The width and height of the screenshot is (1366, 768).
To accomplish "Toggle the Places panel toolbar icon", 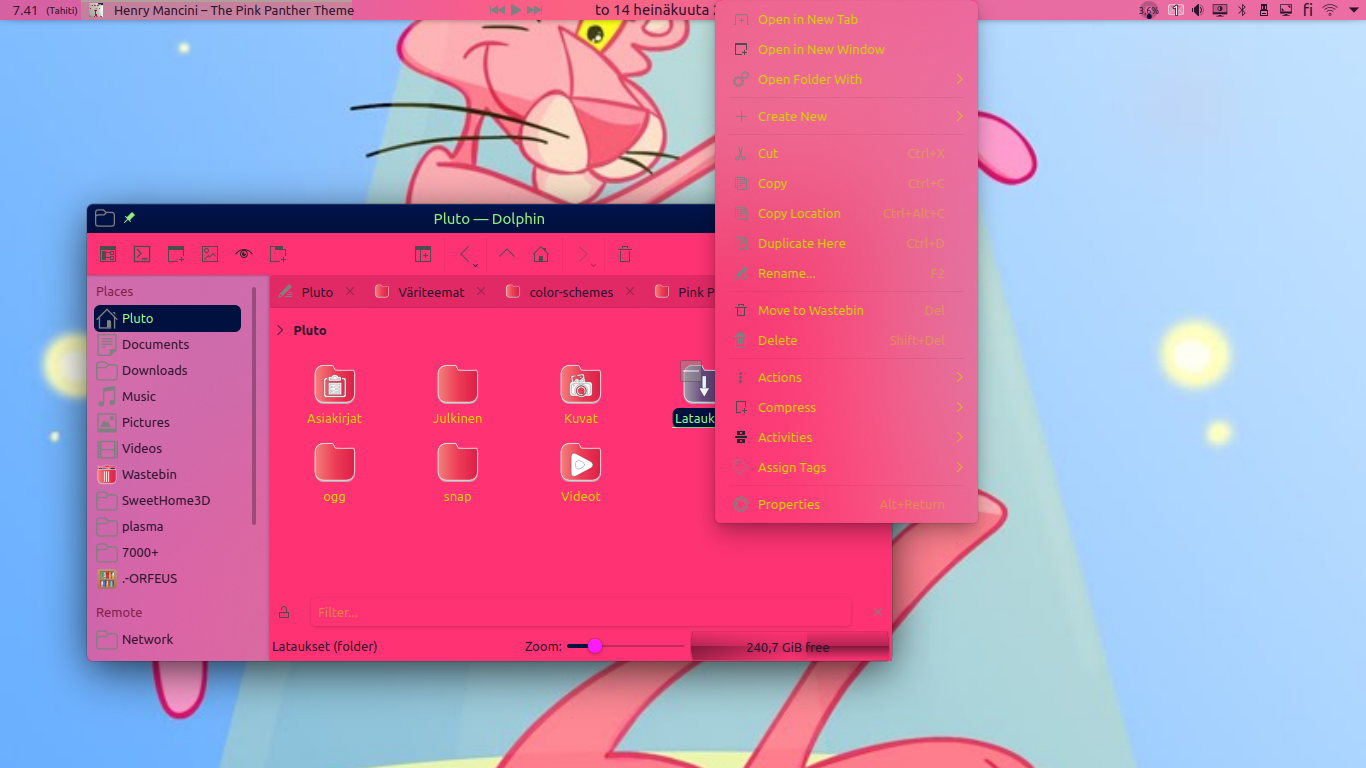I will click(108, 254).
